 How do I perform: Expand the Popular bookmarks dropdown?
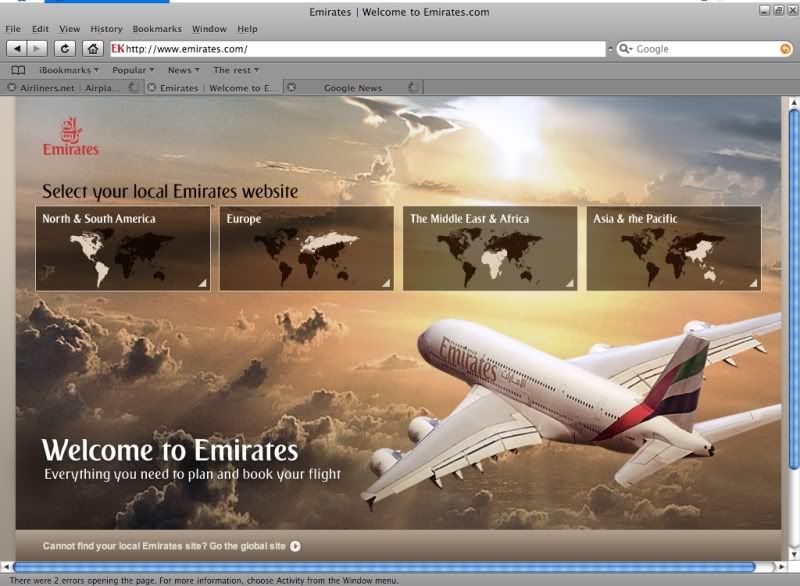(x=152, y=70)
